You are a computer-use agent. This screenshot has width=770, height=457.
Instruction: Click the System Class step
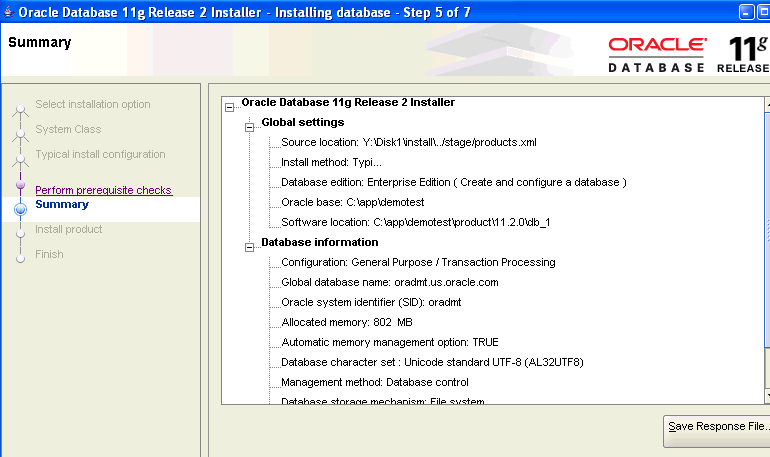[x=68, y=129]
